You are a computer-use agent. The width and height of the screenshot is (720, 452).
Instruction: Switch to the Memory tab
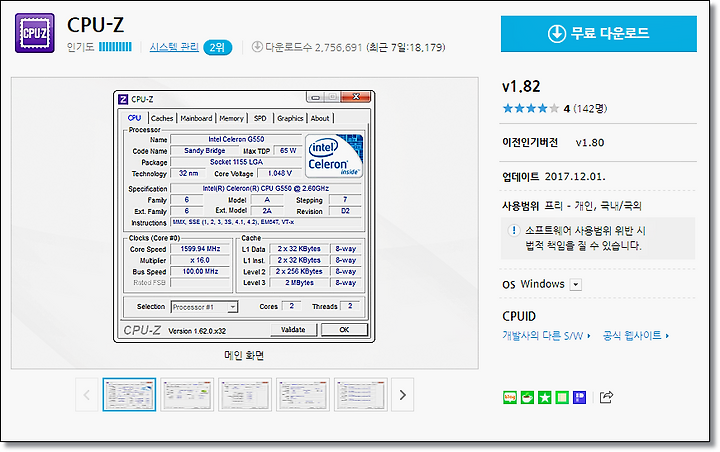pos(231,118)
